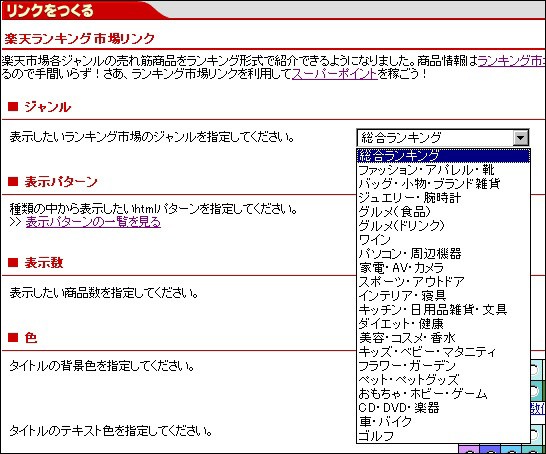Viewport: 546px width, 454px height.
Task: Click the ジャンル section heading
Action: click(47, 107)
